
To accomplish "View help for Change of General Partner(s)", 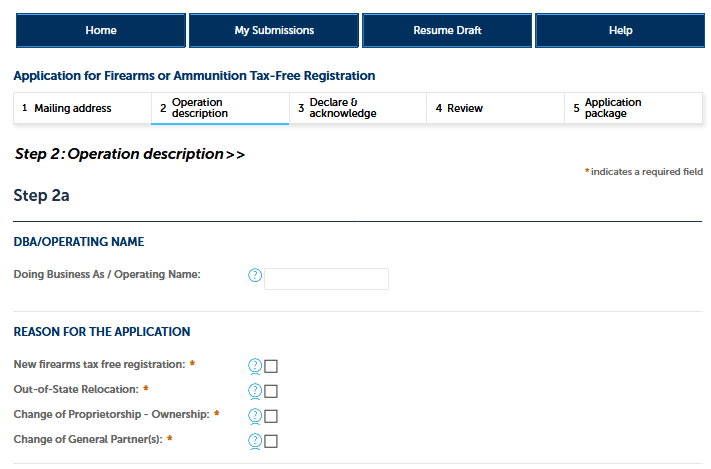I will tap(254, 441).
